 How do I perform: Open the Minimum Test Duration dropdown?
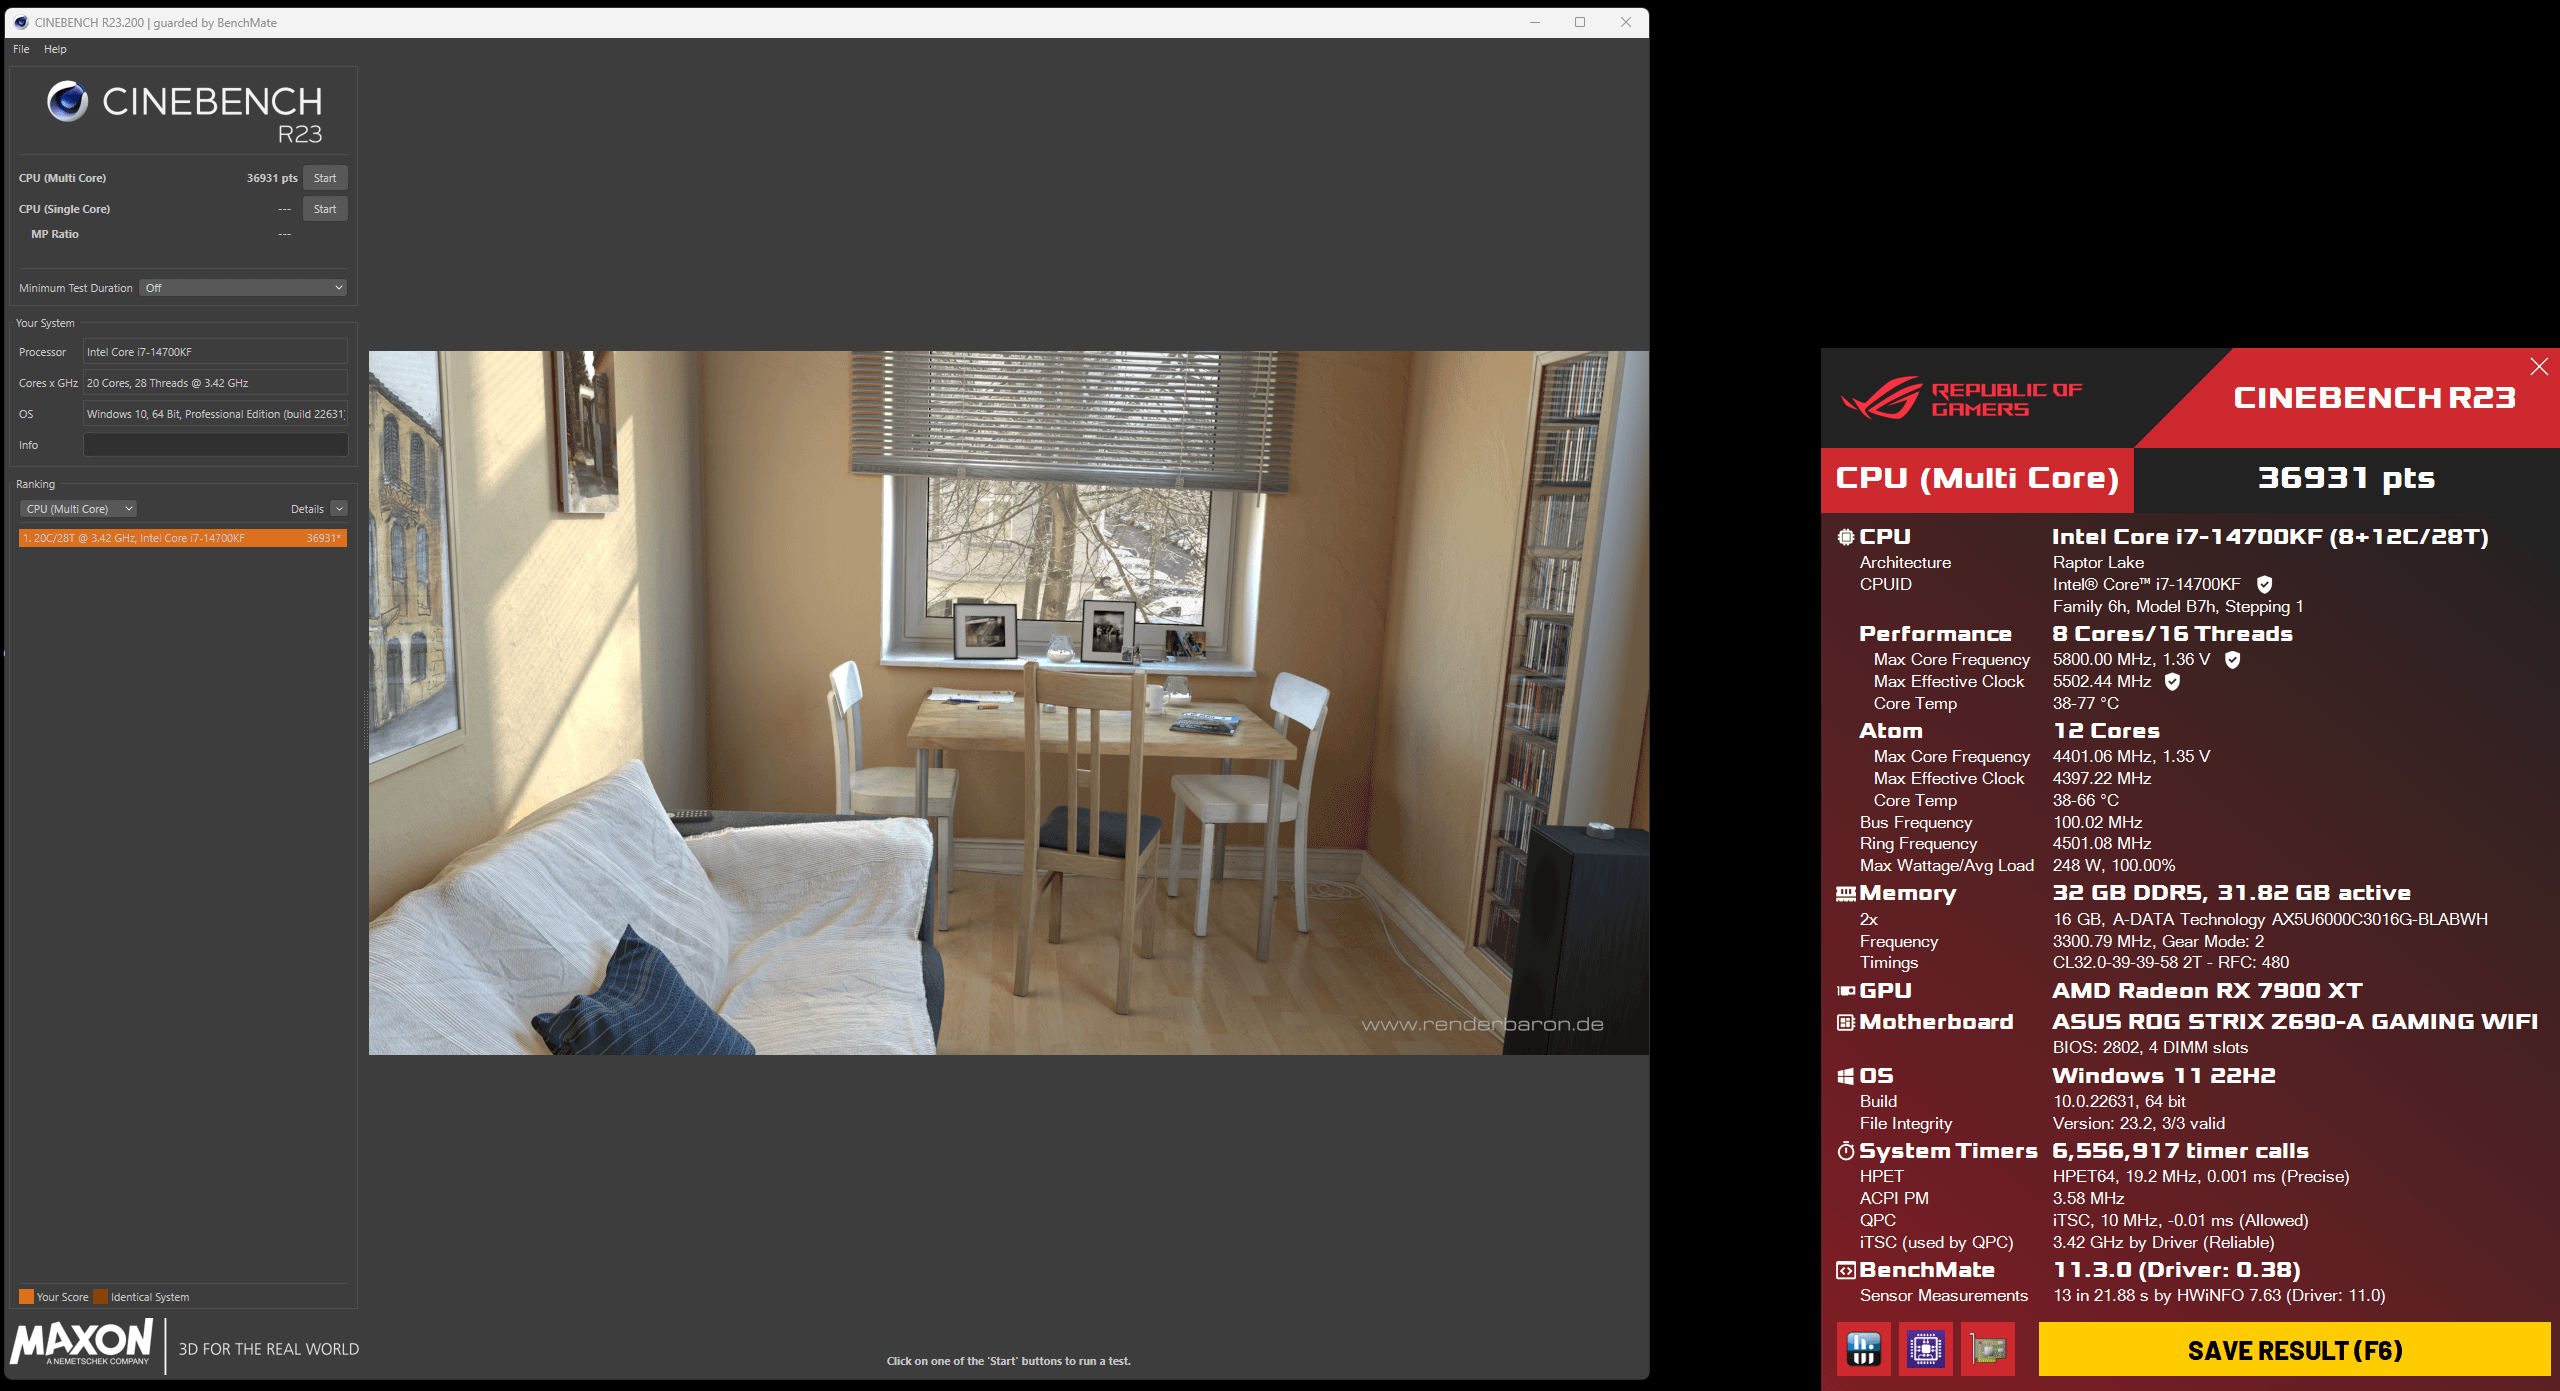pyautogui.click(x=243, y=288)
